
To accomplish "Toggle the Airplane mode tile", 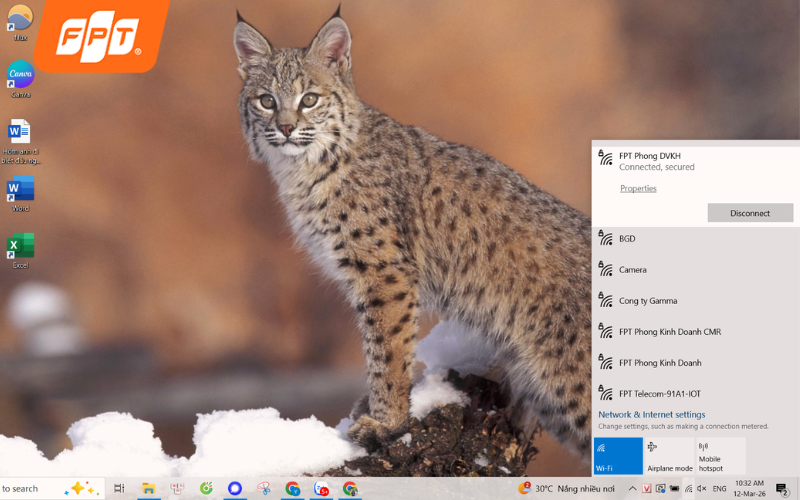I will 670,456.
